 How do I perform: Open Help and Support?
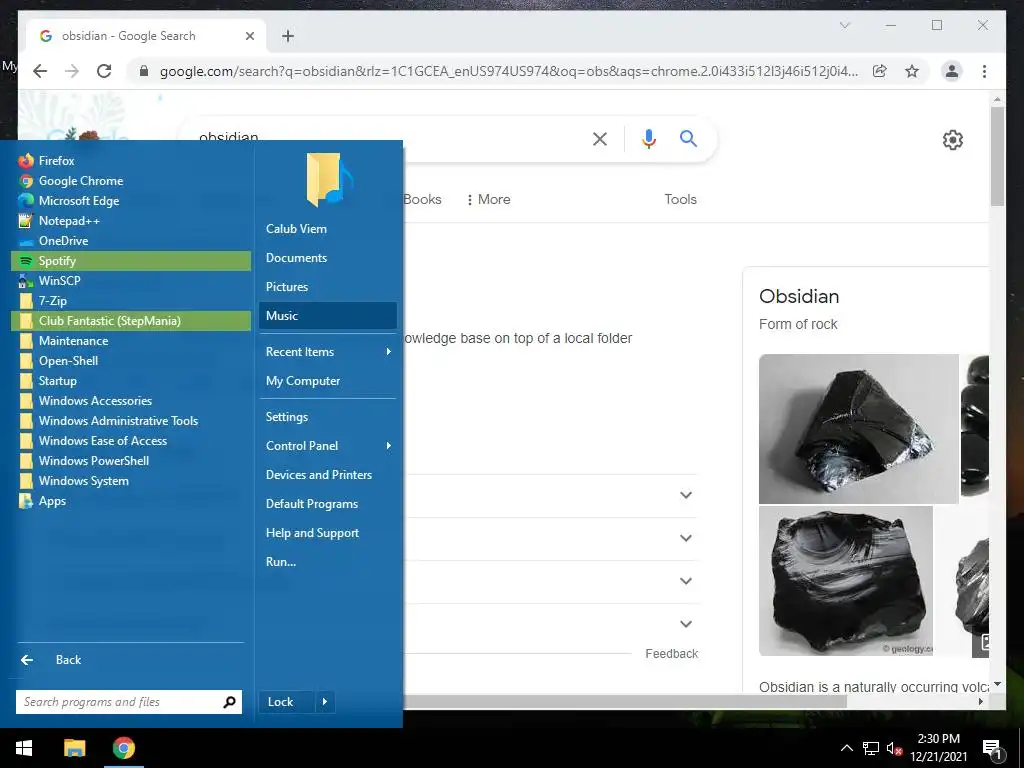tap(328, 533)
